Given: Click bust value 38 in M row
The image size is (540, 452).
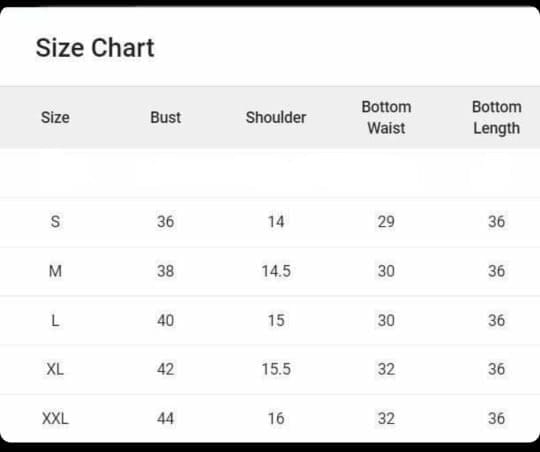Looking at the screenshot, I should point(165,271).
